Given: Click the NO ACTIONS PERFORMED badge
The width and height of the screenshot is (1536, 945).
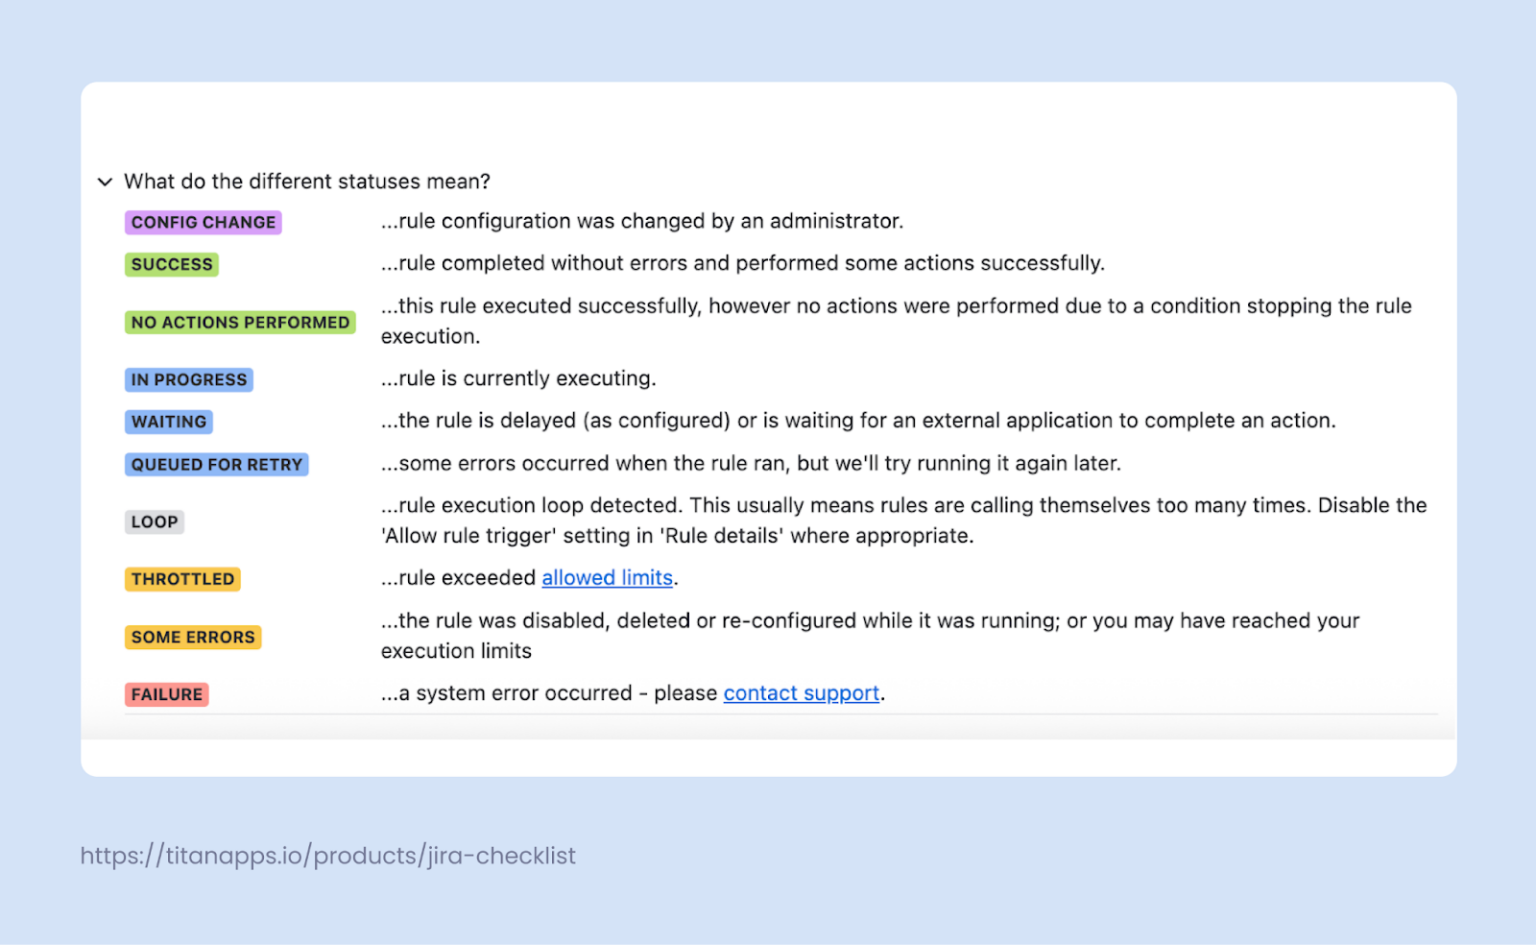Looking at the screenshot, I should [x=240, y=322].
